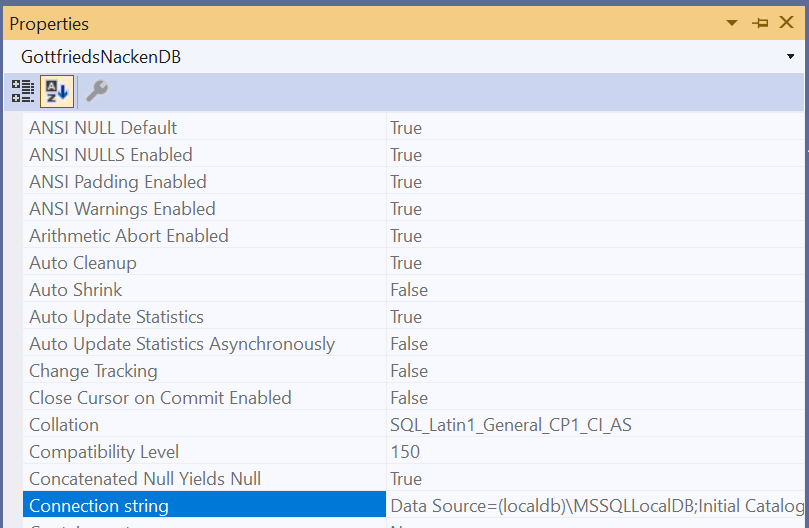809x528 pixels.
Task: Click the Categorized view icon
Action: pos(22,92)
